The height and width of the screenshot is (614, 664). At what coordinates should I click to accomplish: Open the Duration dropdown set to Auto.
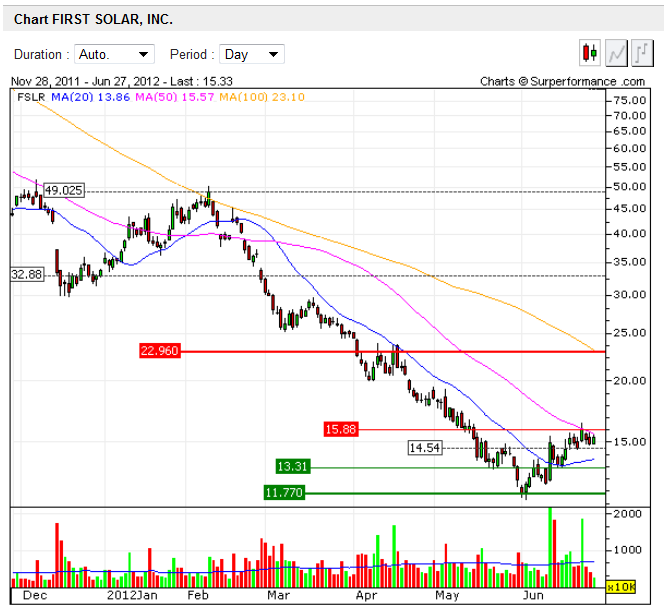coord(114,55)
